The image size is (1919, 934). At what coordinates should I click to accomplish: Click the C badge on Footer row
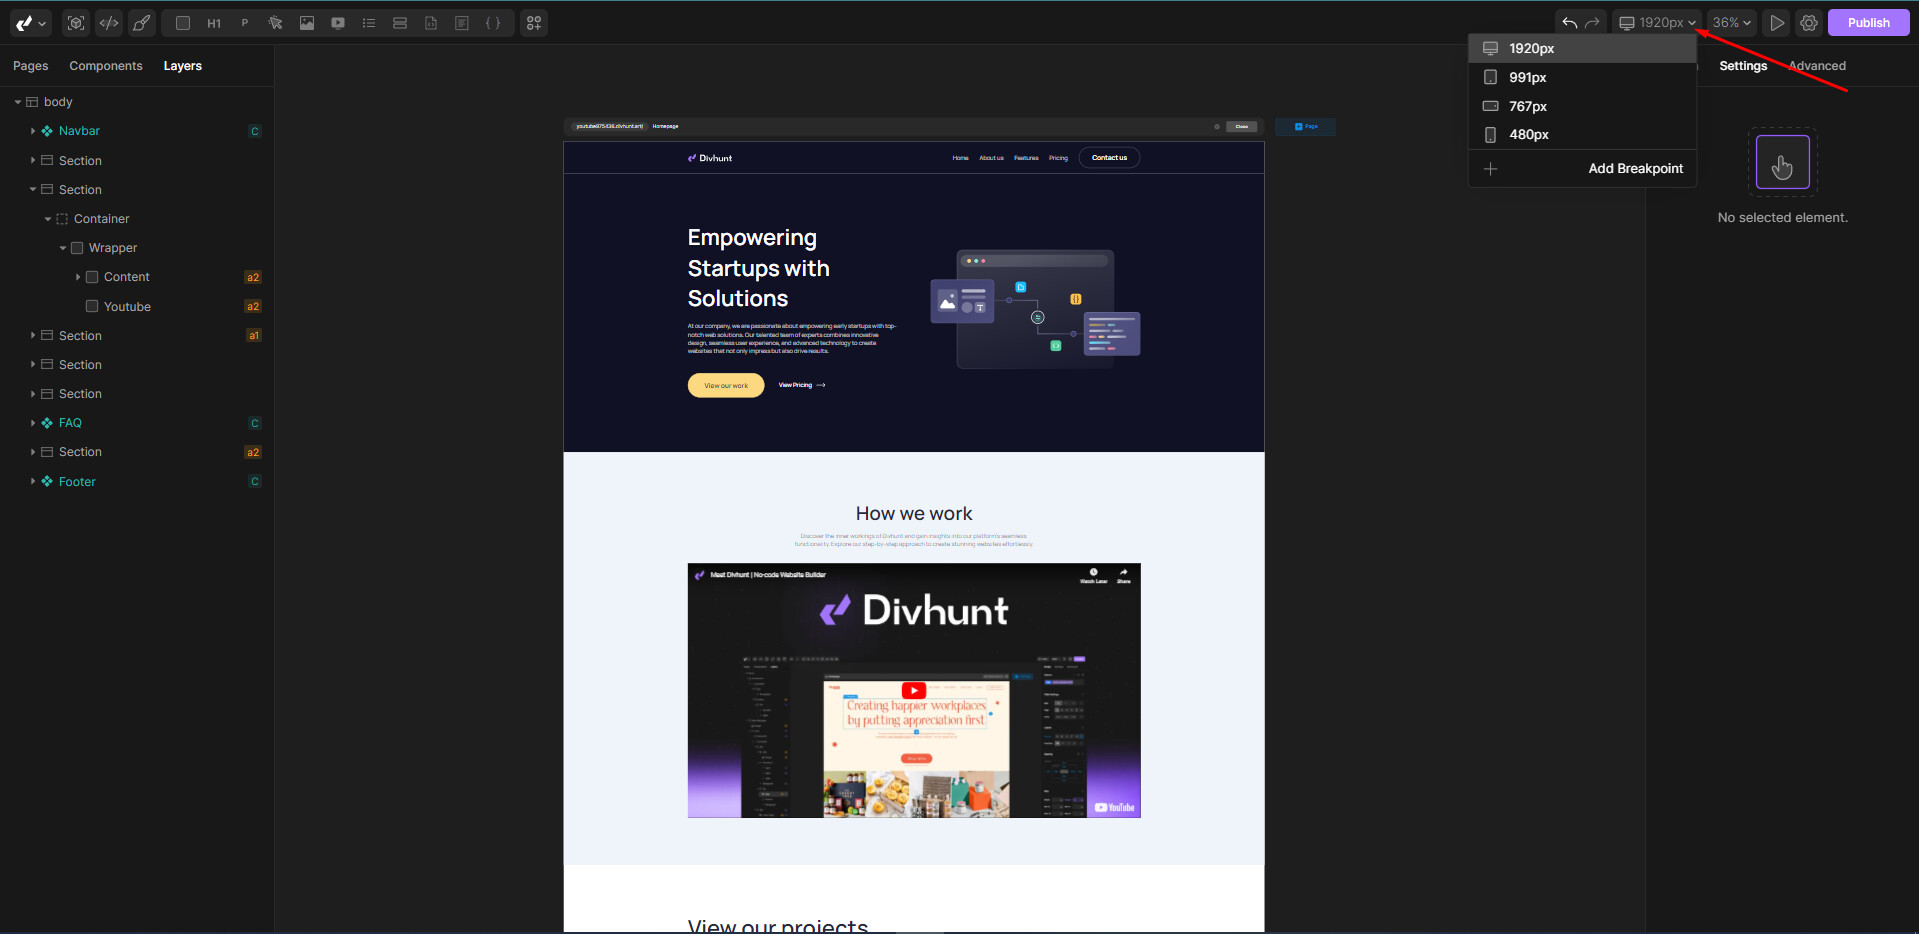click(x=255, y=482)
